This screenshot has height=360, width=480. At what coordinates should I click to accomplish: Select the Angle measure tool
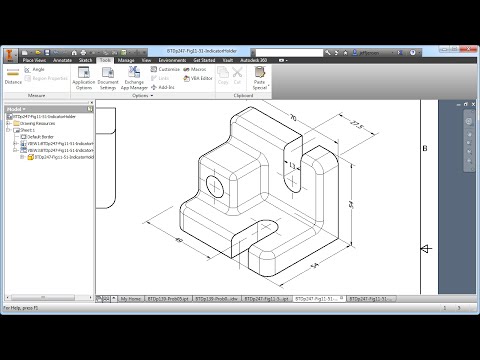pos(34,69)
